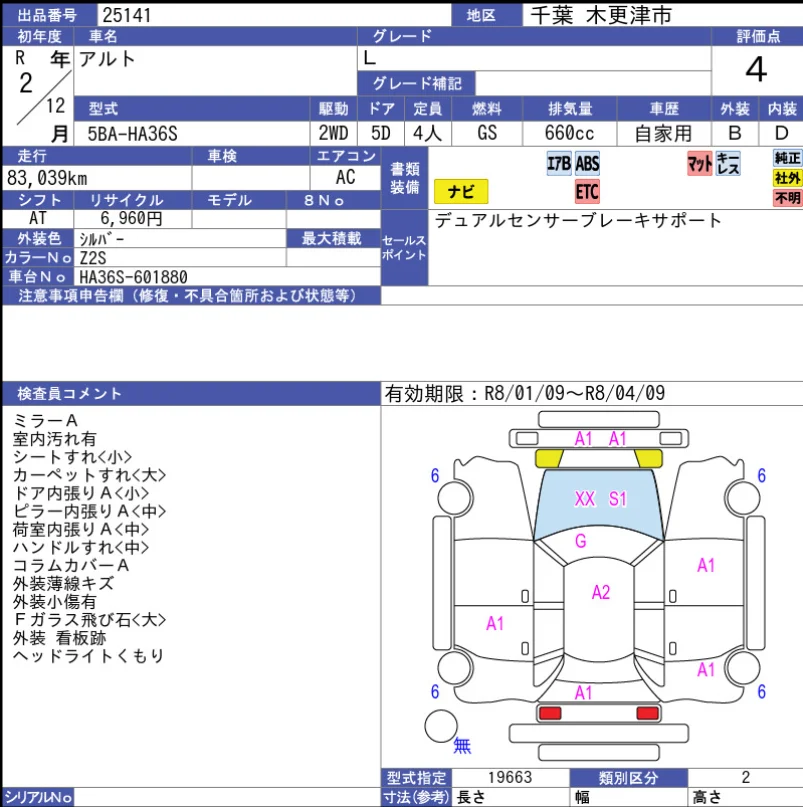Click the 検査員コメント section header

(191, 394)
